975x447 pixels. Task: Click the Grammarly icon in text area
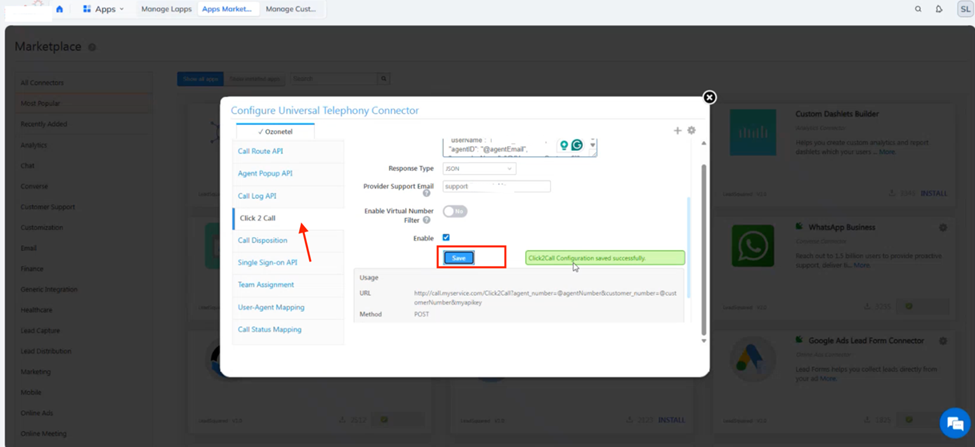point(577,145)
